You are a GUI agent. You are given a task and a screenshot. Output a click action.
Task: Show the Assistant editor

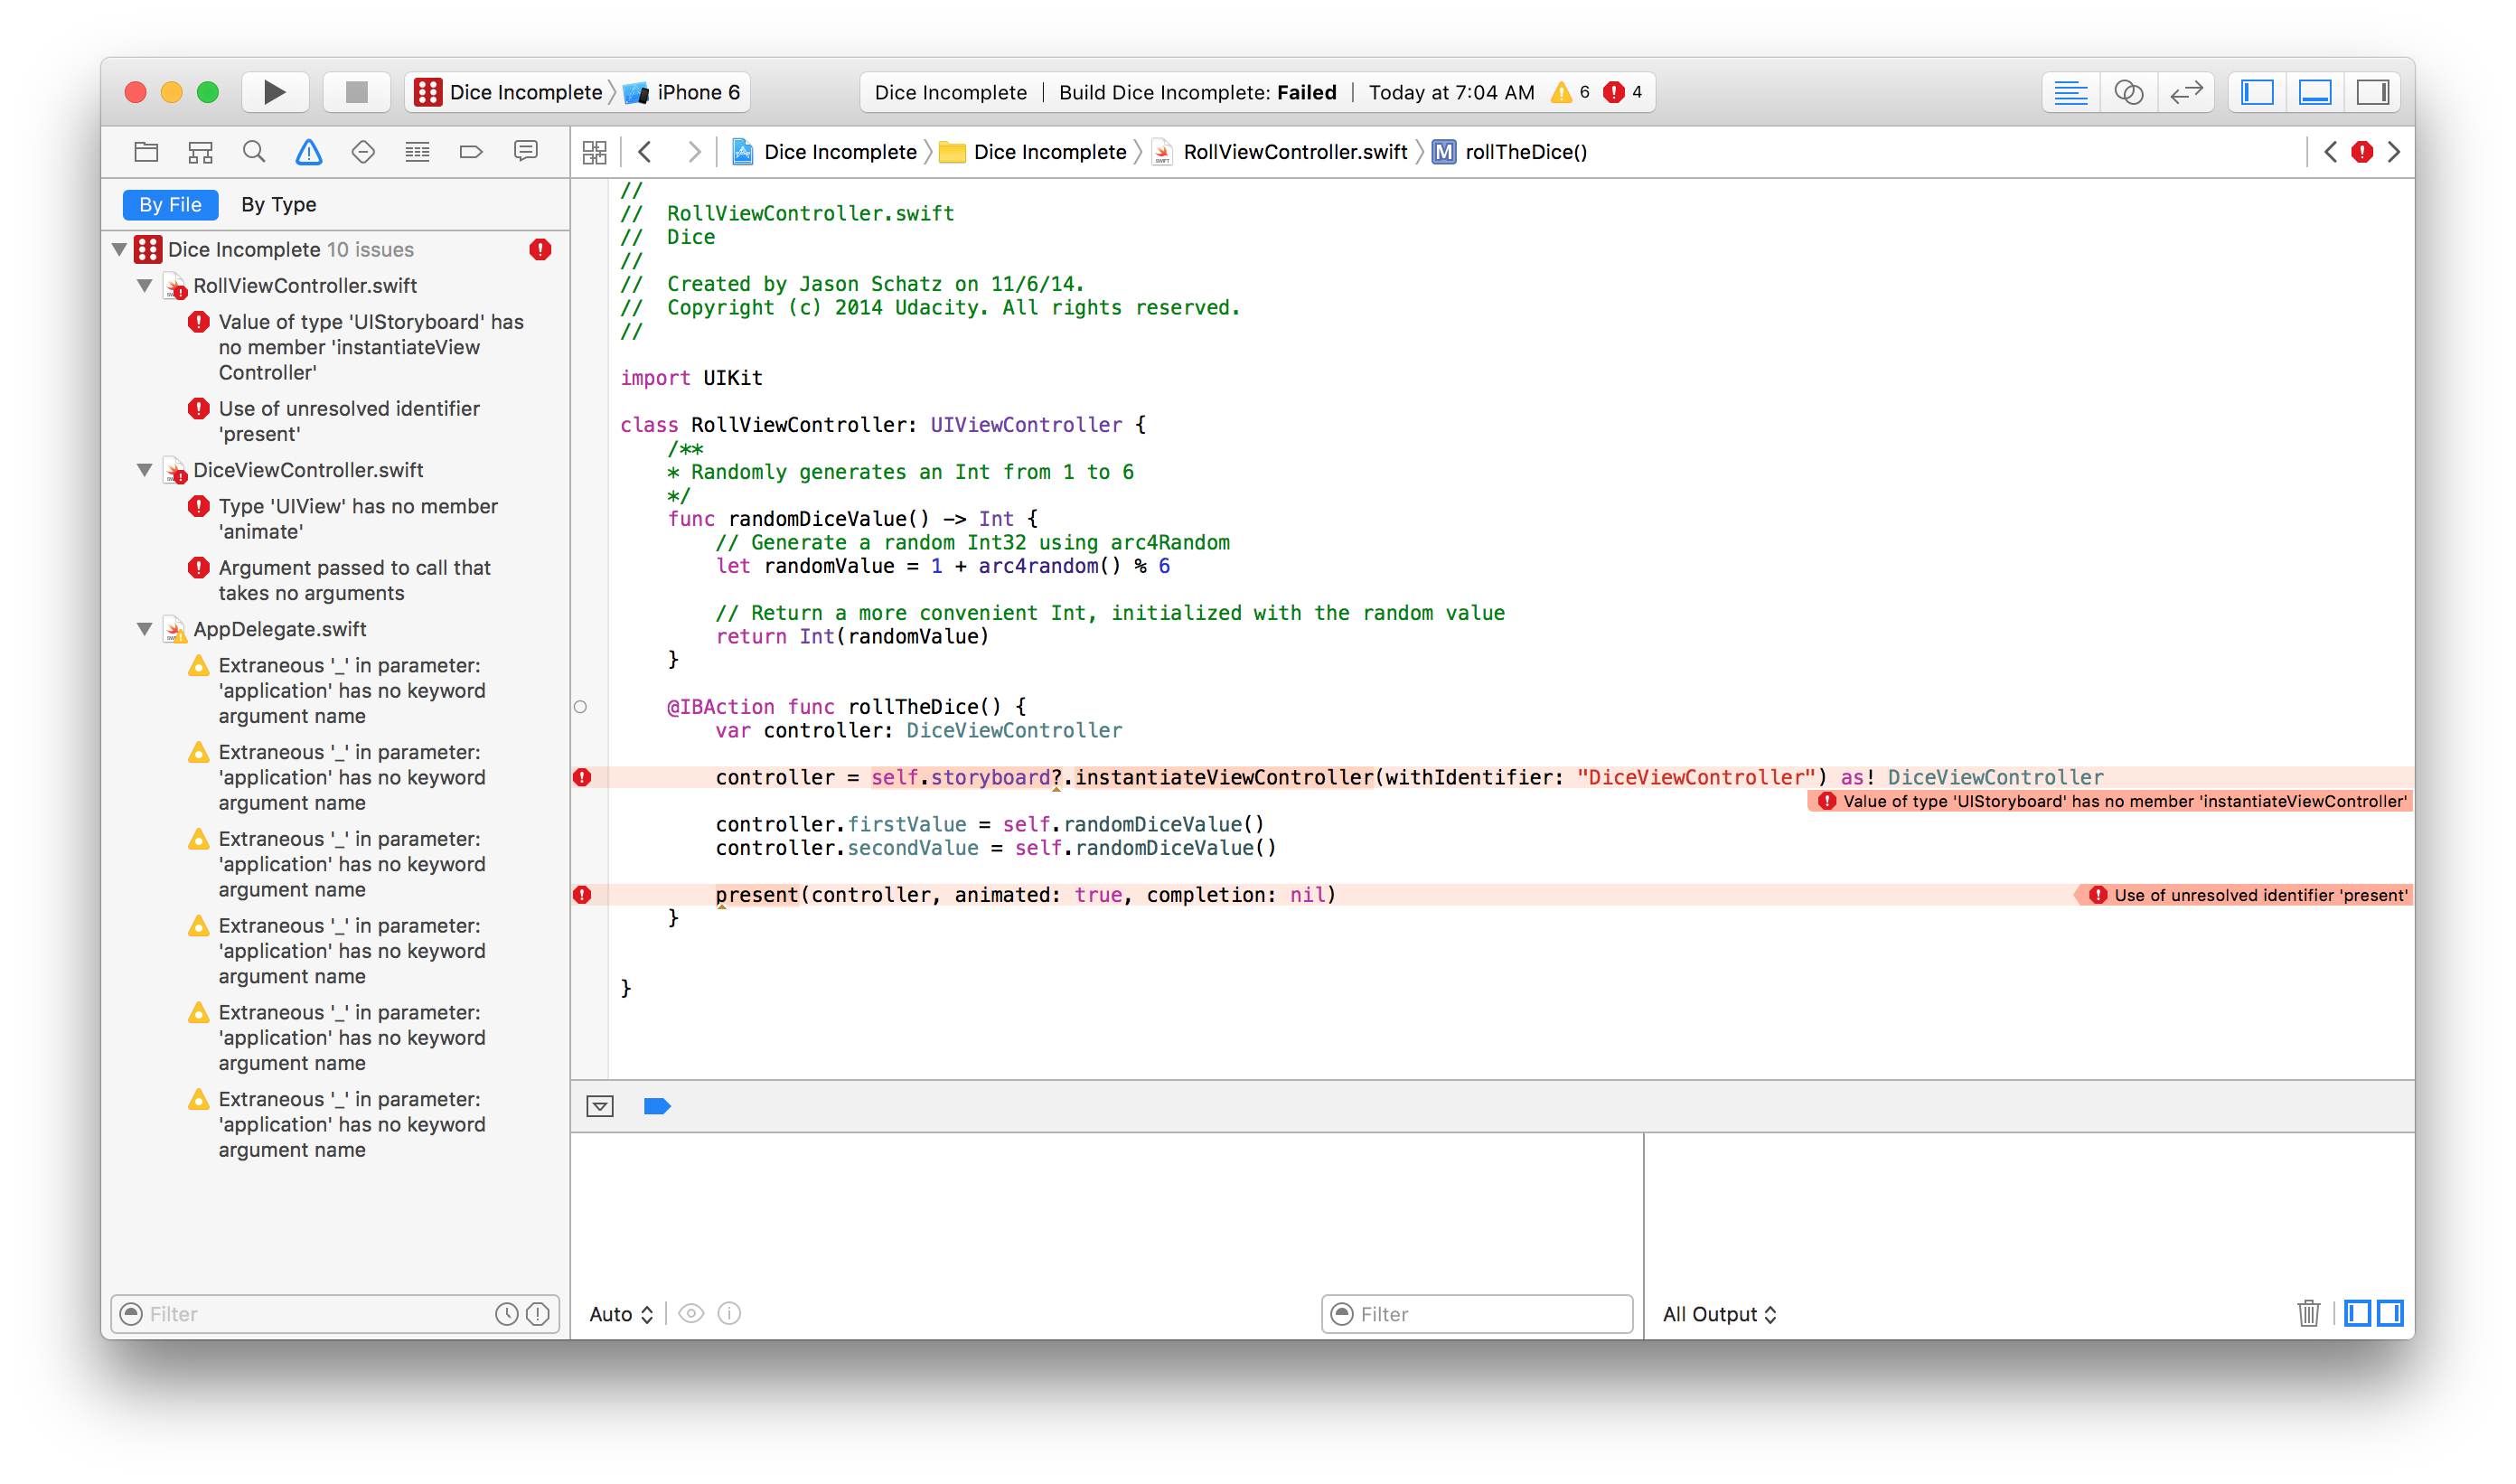(x=2128, y=92)
